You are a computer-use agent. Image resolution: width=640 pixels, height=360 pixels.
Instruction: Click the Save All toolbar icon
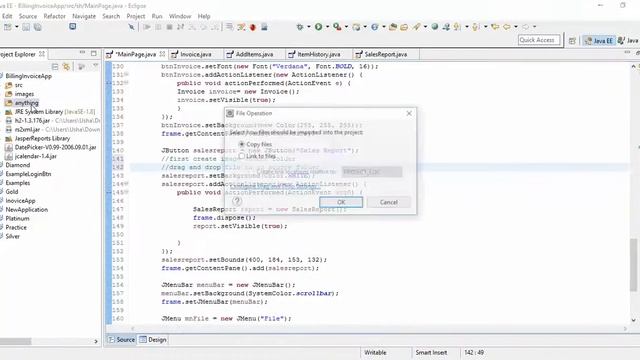click(38, 27)
